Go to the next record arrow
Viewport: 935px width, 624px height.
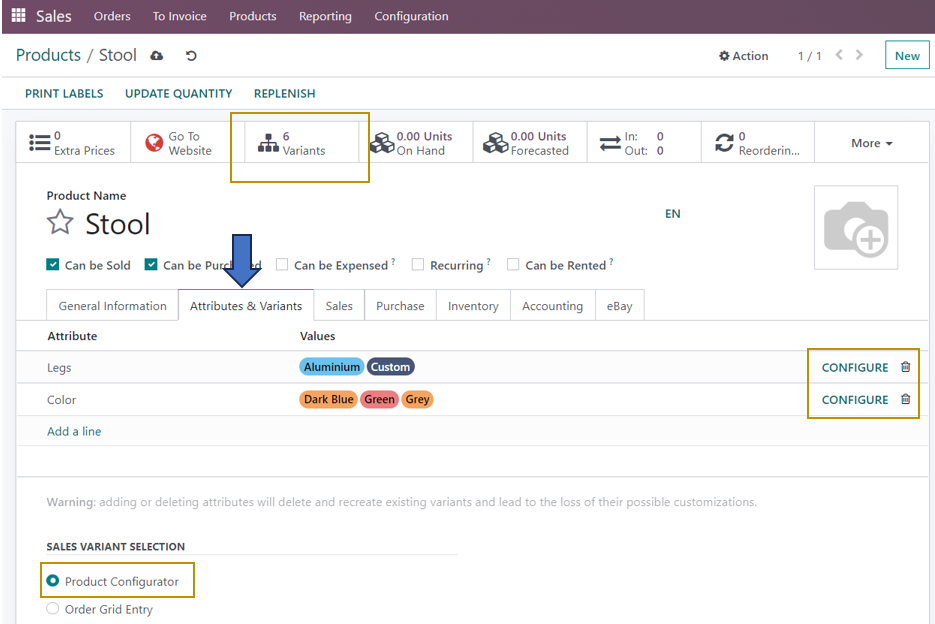coord(860,55)
